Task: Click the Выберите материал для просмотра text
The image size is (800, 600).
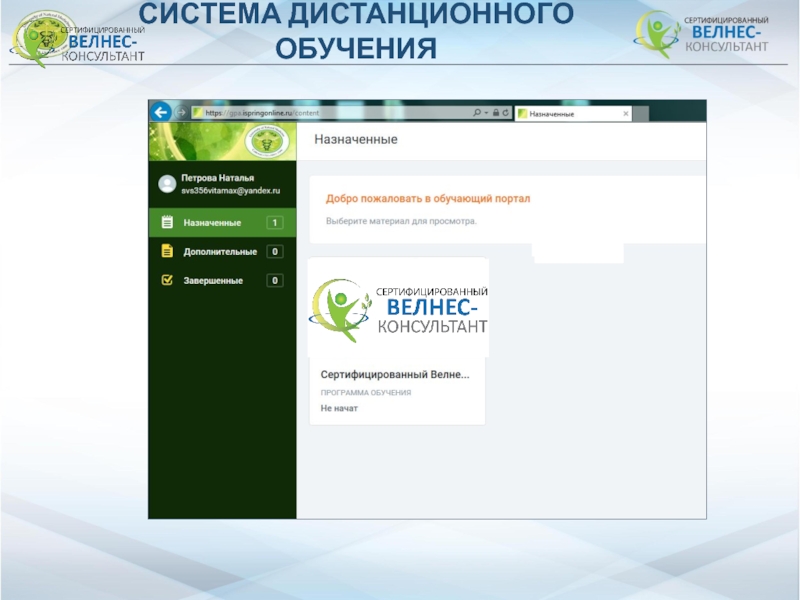Action: coord(401,221)
